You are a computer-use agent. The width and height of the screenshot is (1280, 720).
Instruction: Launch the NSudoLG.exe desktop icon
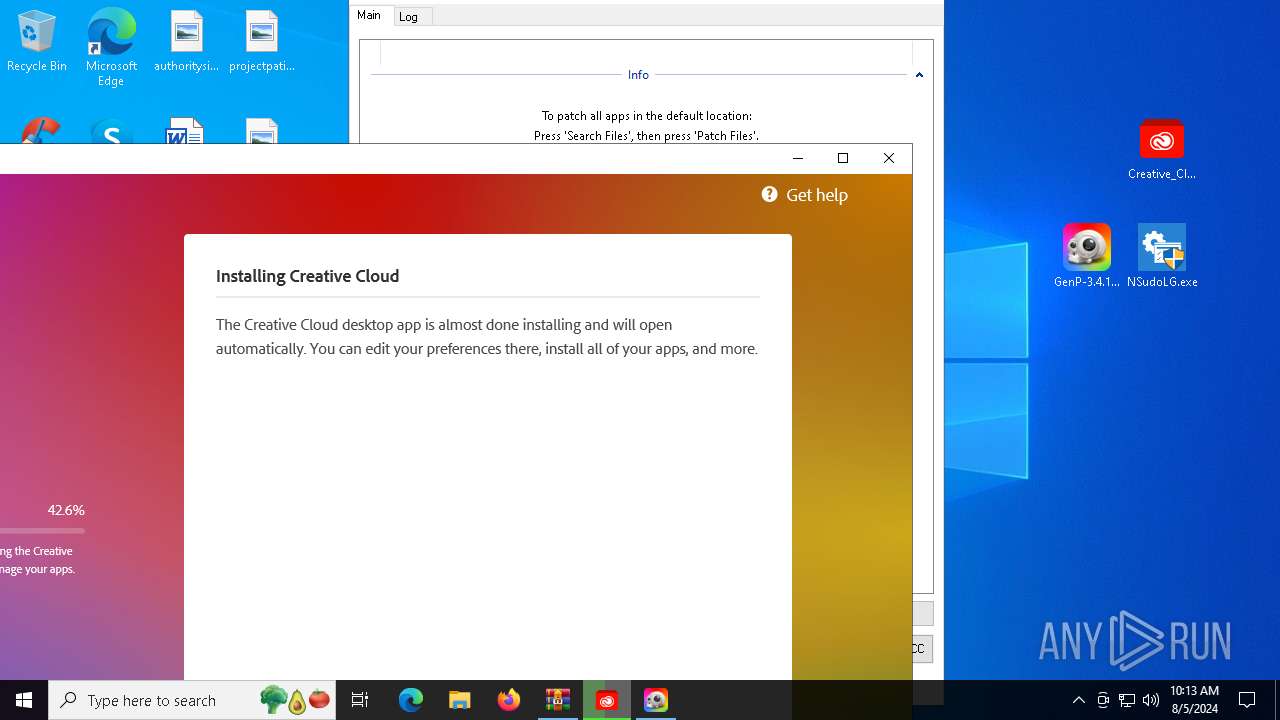coord(1162,256)
